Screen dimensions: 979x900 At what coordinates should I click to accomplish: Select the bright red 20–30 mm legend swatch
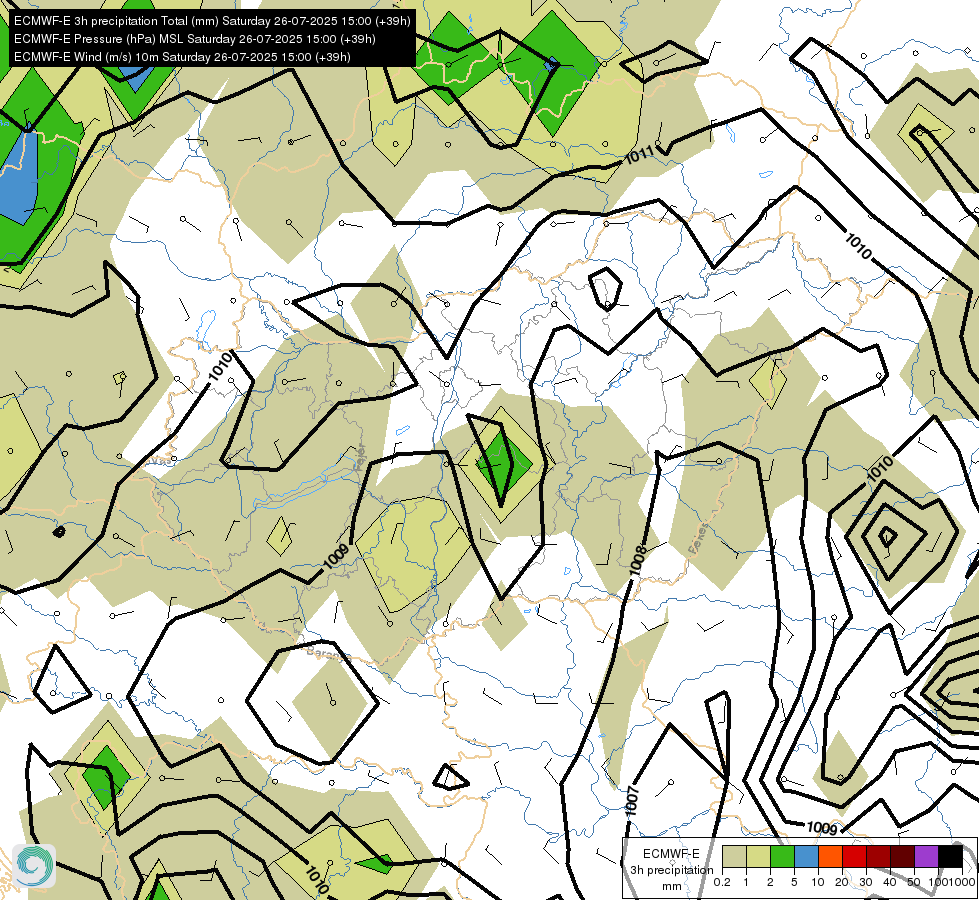click(854, 856)
